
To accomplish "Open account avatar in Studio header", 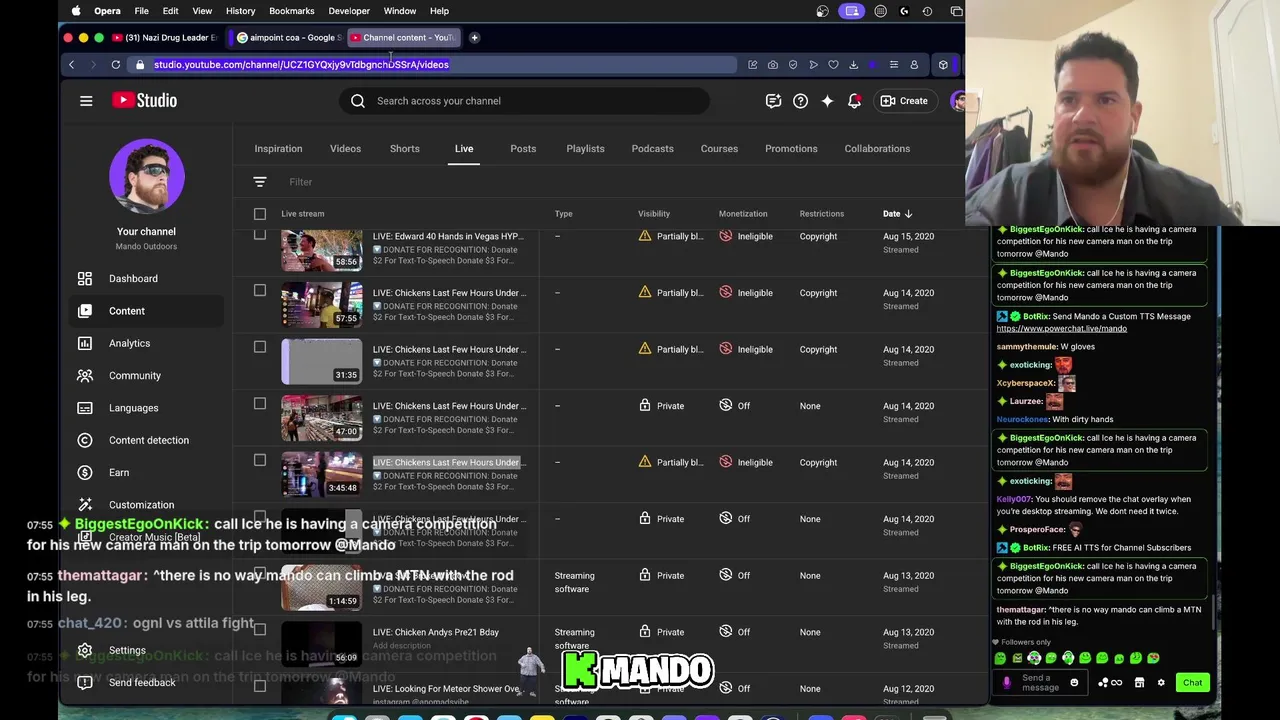I will pyautogui.click(x=958, y=101).
